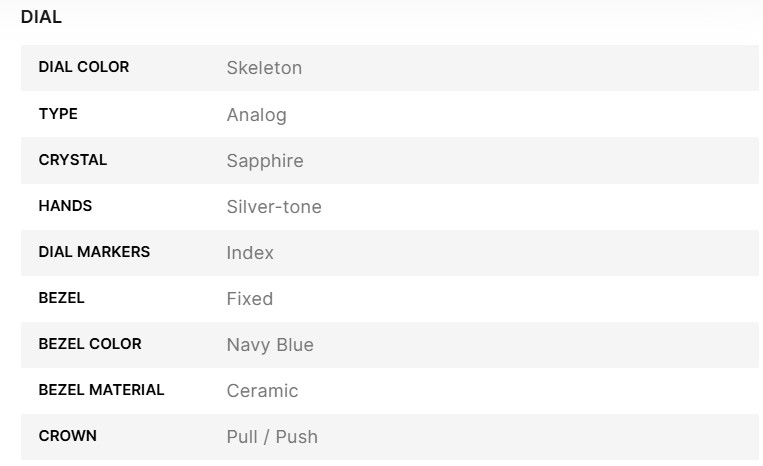The height and width of the screenshot is (466, 763).
Task: Select the Silver-tone hands value
Action: 274,207
